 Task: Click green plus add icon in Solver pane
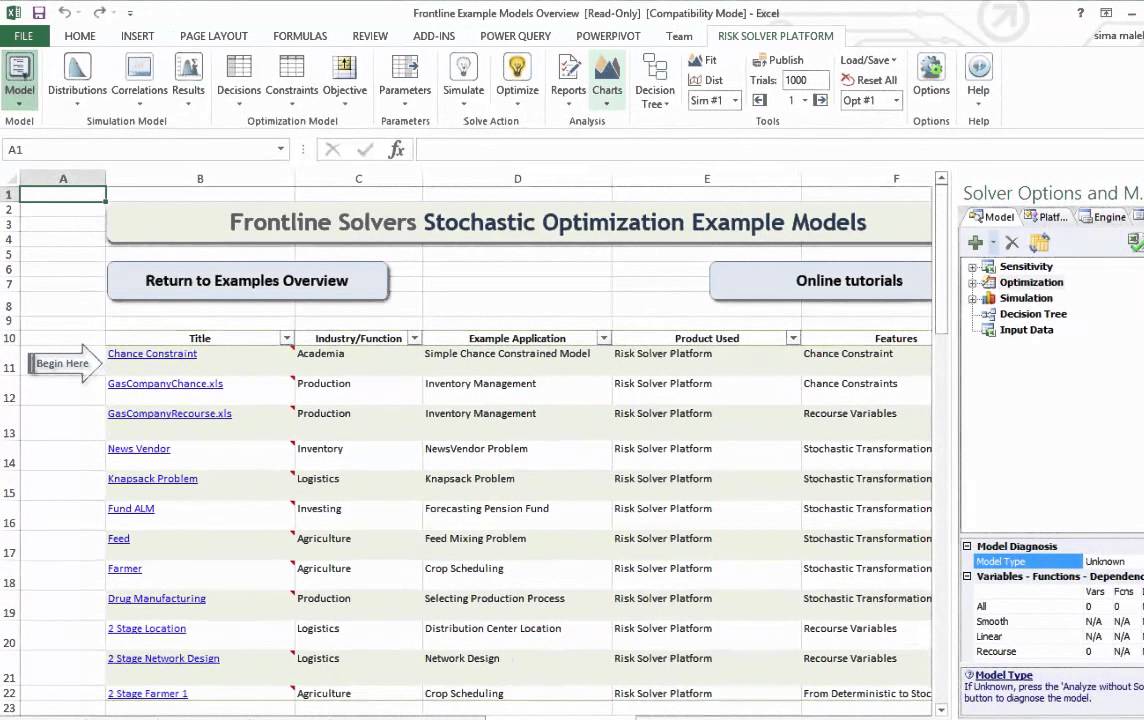[x=975, y=243]
